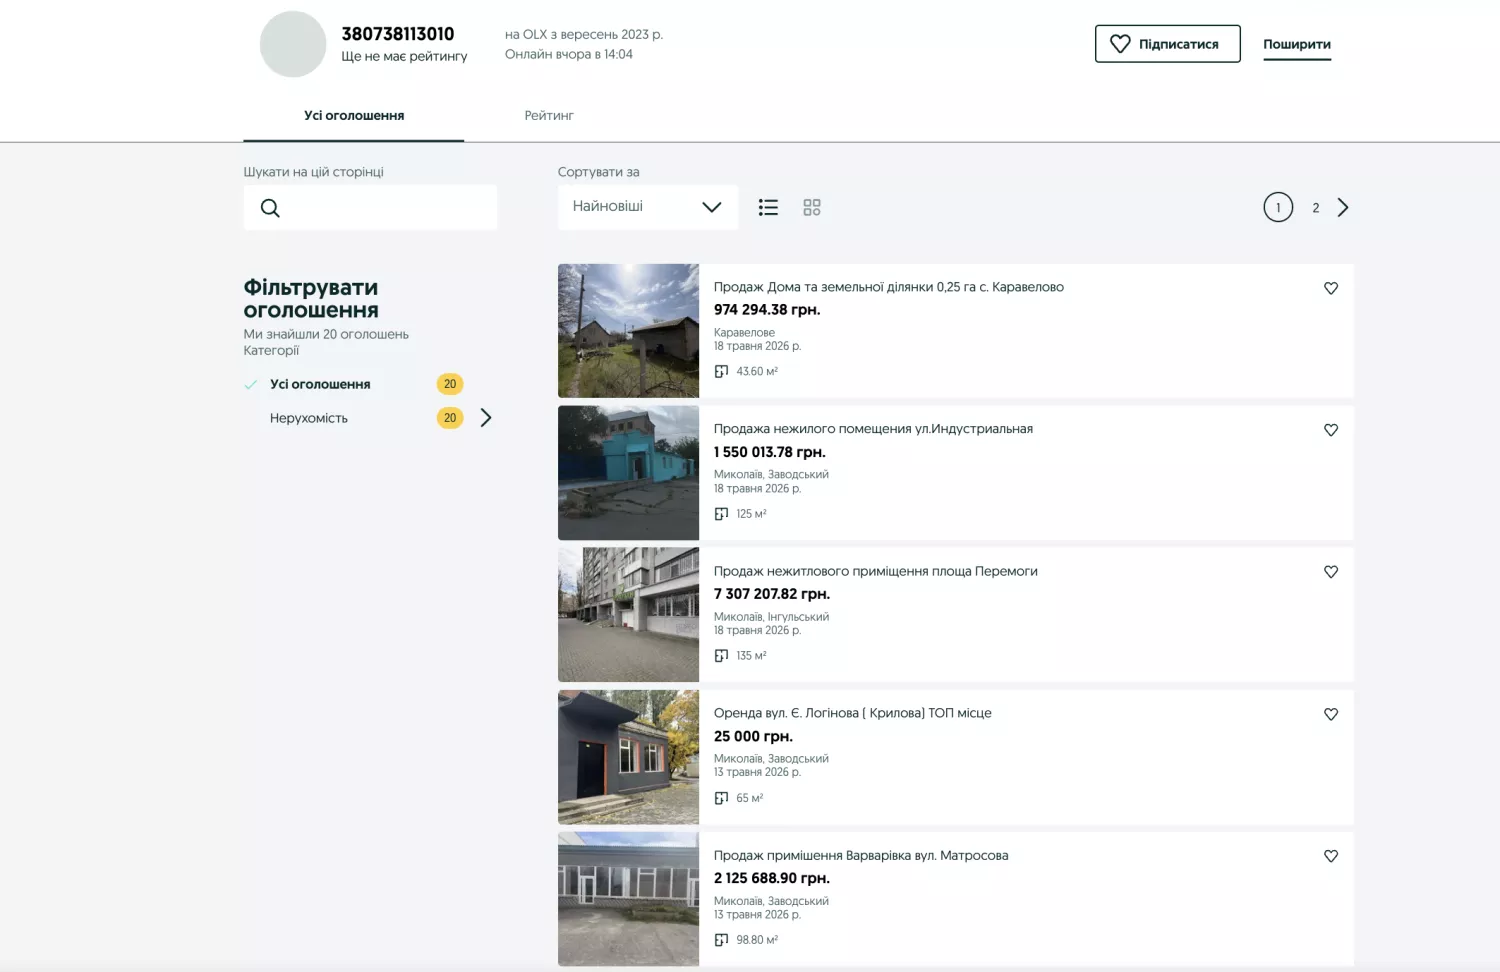1500x972 pixels.
Task: Toggle favorite on площа Перемоги listing
Action: pyautogui.click(x=1331, y=572)
